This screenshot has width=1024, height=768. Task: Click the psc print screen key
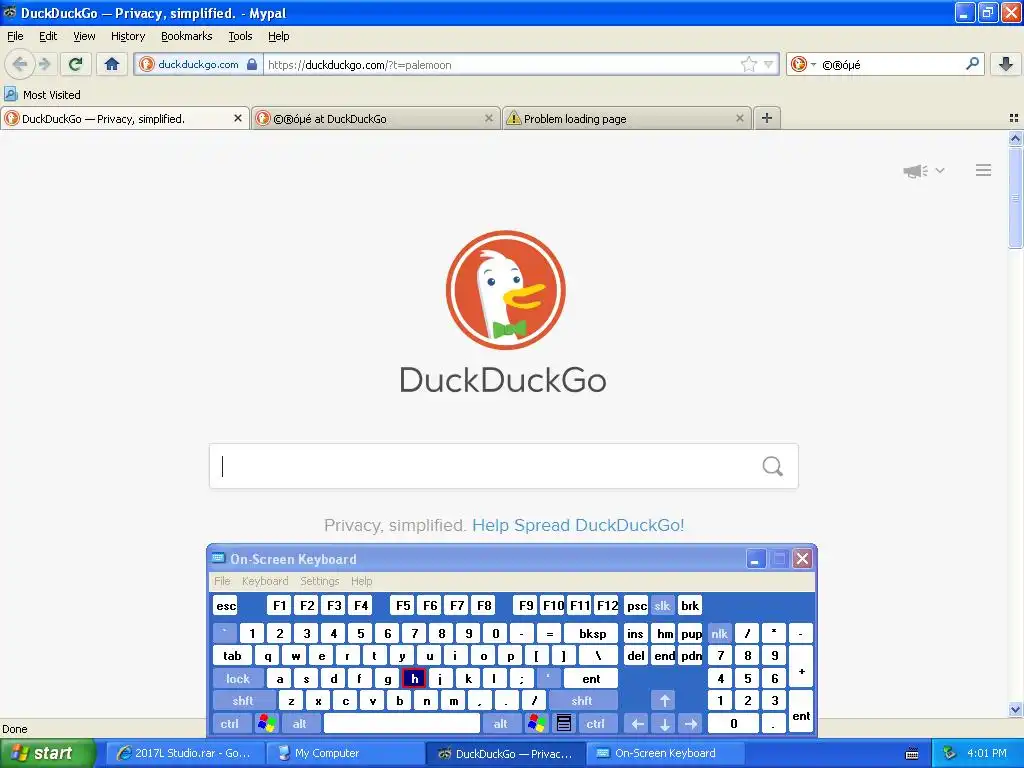(636, 605)
